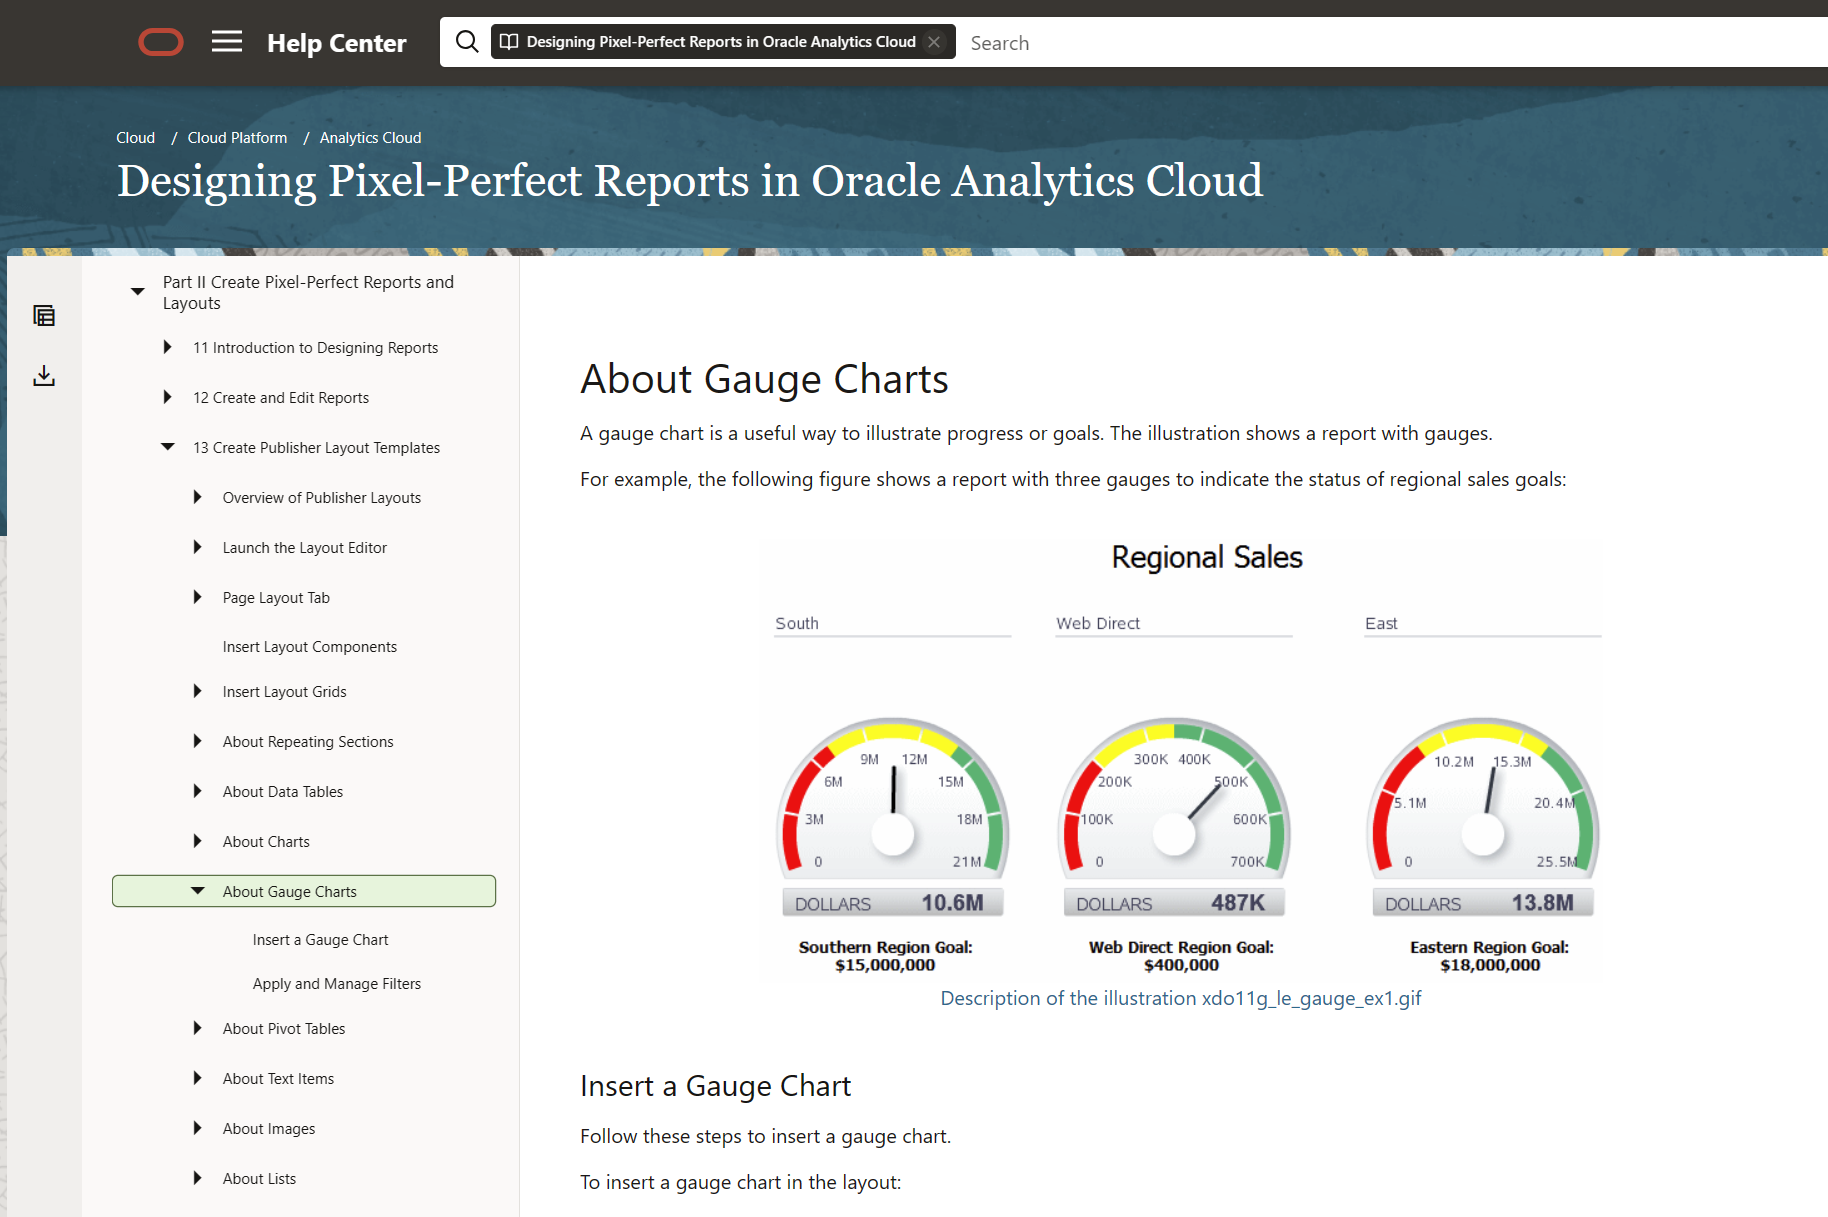Open Overview of Publisher Layouts topic
Viewport: 1828px width, 1217px height.
coord(322,498)
